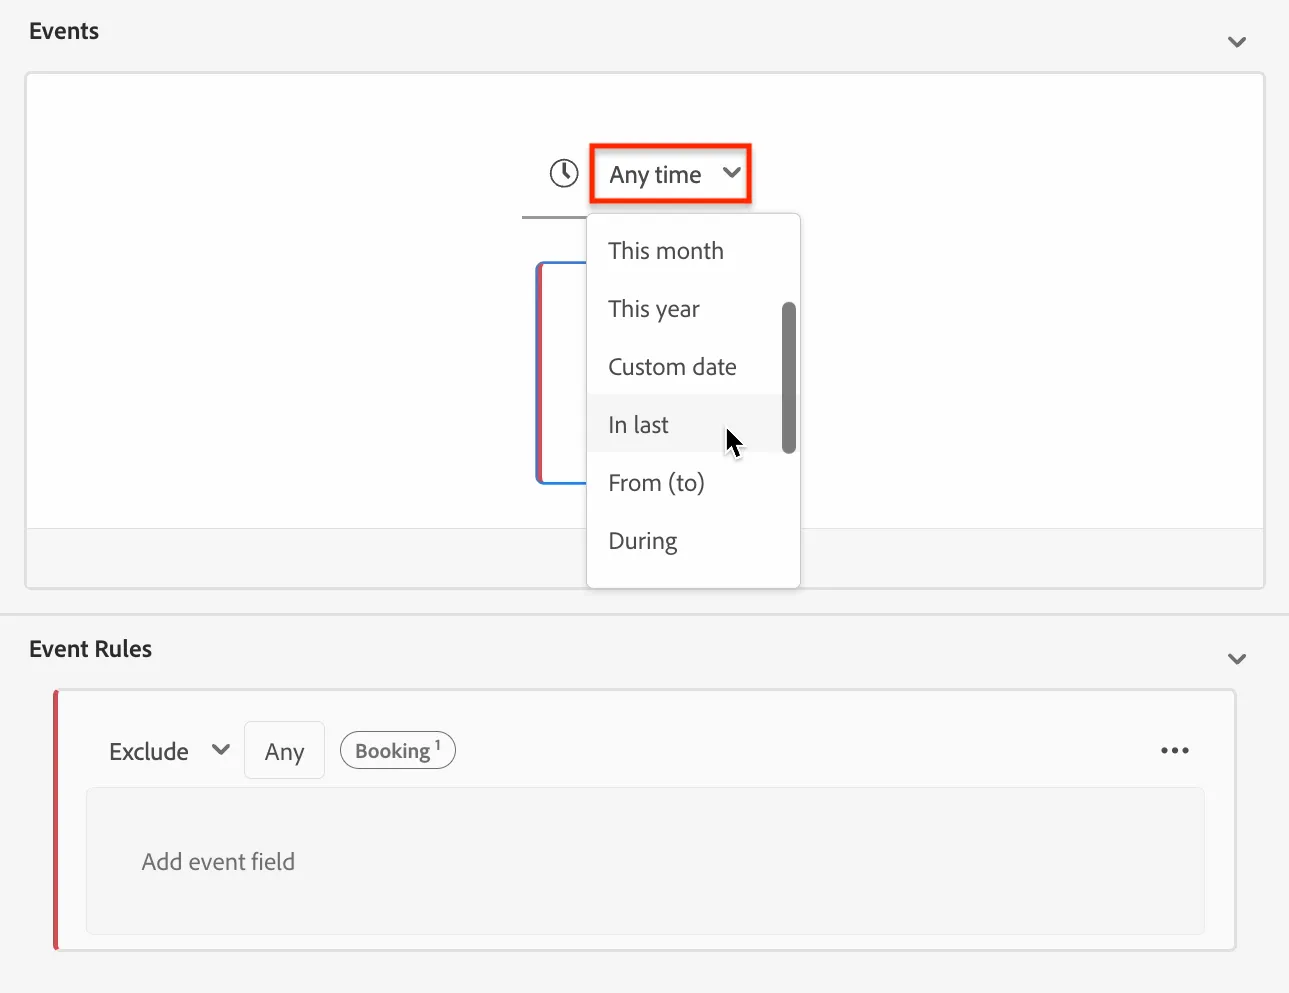Choose This year option
This screenshot has height=993, width=1289.
pyautogui.click(x=684, y=309)
